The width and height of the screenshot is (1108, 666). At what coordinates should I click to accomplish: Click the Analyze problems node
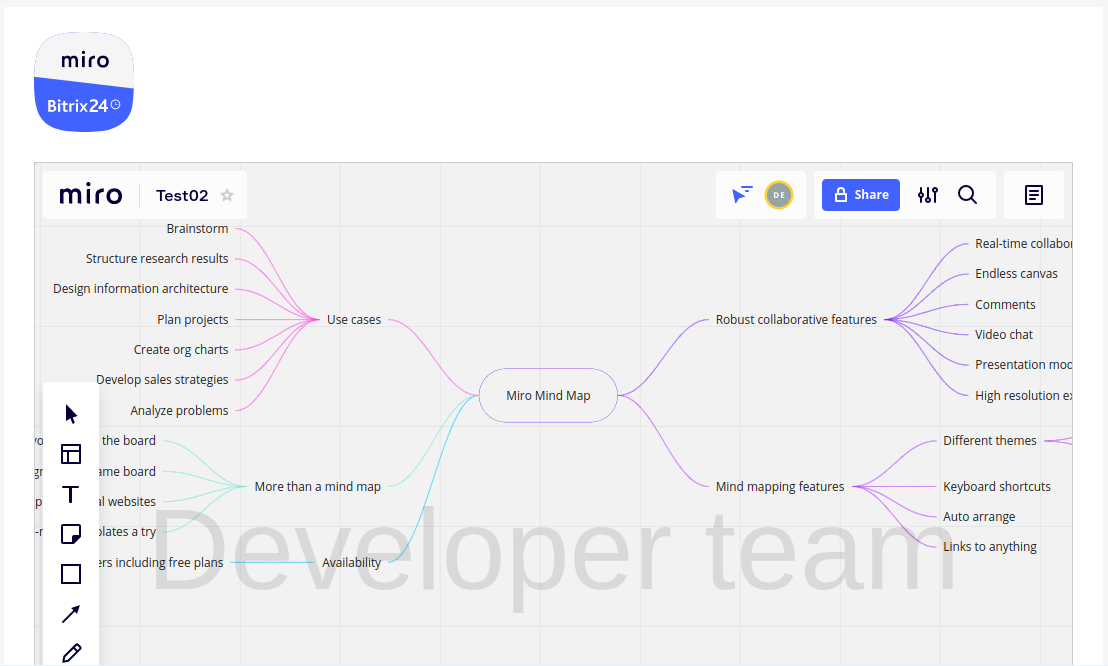(179, 410)
